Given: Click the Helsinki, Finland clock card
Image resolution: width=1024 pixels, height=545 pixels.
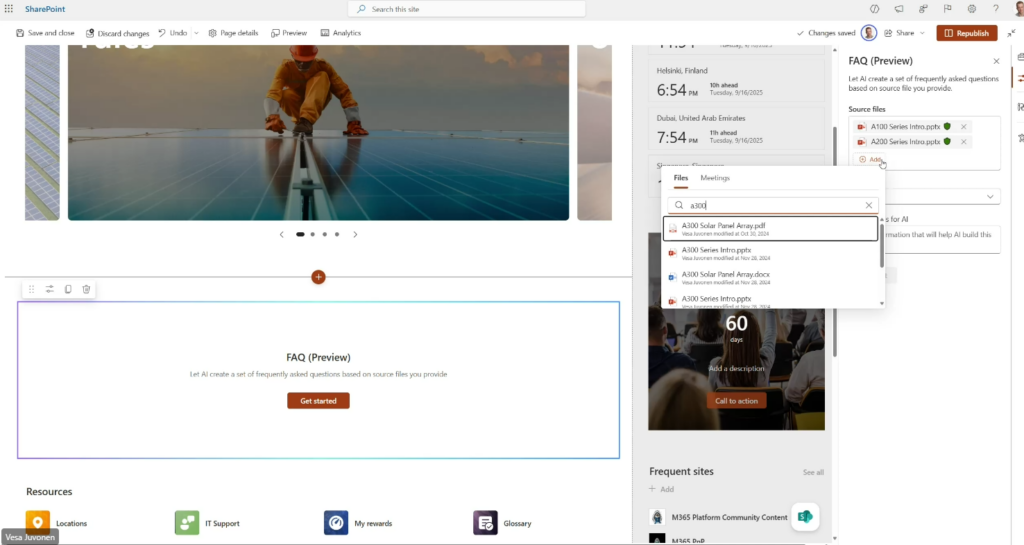Looking at the screenshot, I should [736, 83].
